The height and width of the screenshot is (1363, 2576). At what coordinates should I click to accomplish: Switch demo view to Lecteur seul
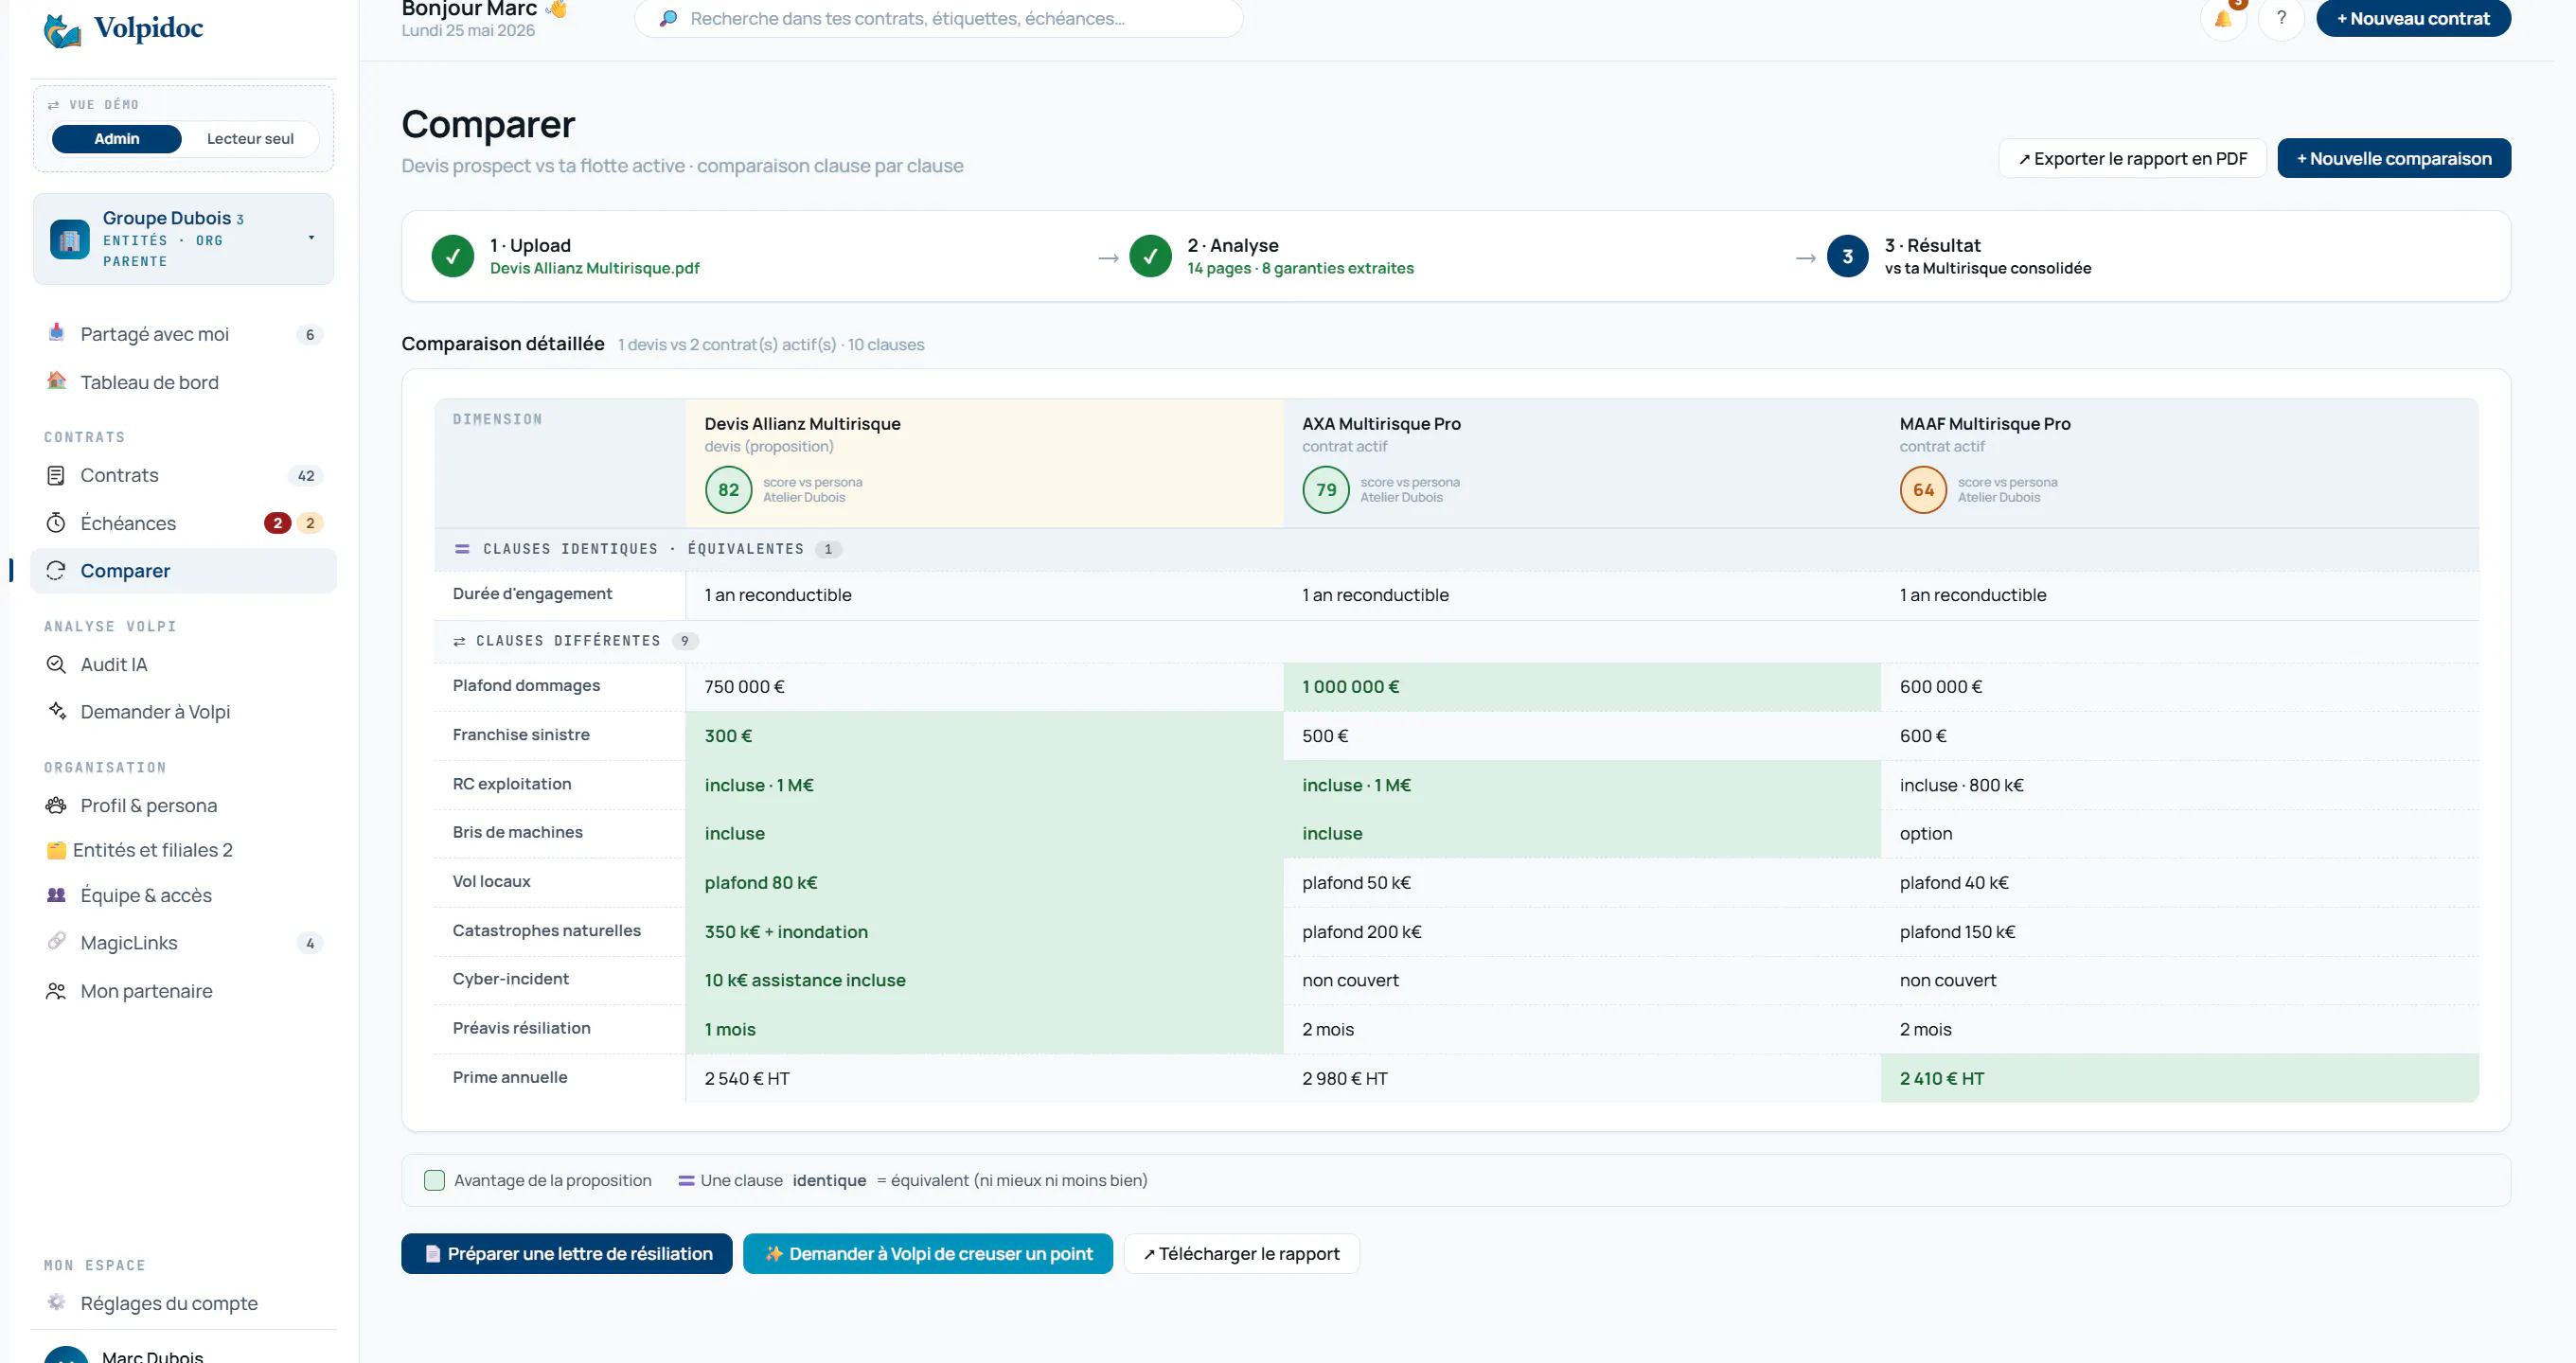250,138
